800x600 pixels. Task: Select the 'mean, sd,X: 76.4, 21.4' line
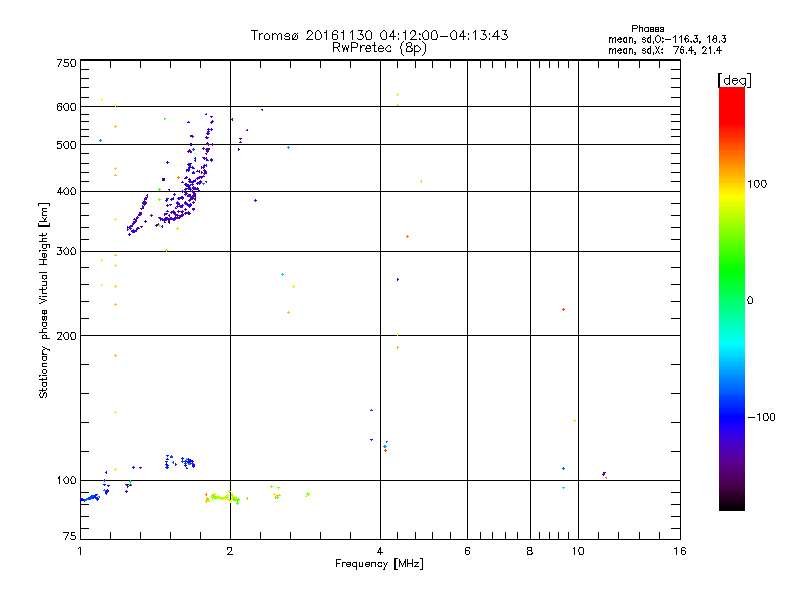(665, 50)
